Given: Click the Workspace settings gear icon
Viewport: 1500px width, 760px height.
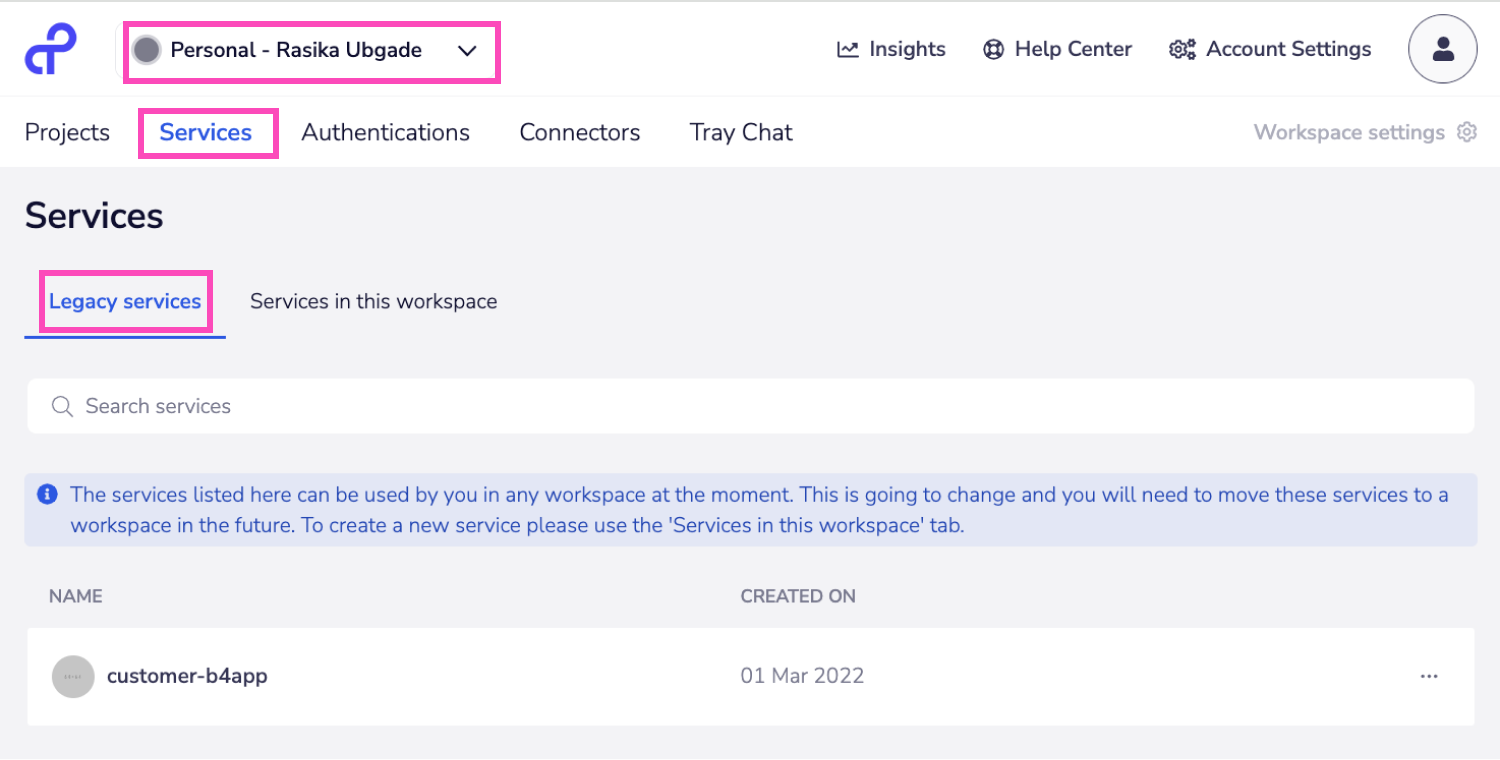Looking at the screenshot, I should point(1467,132).
